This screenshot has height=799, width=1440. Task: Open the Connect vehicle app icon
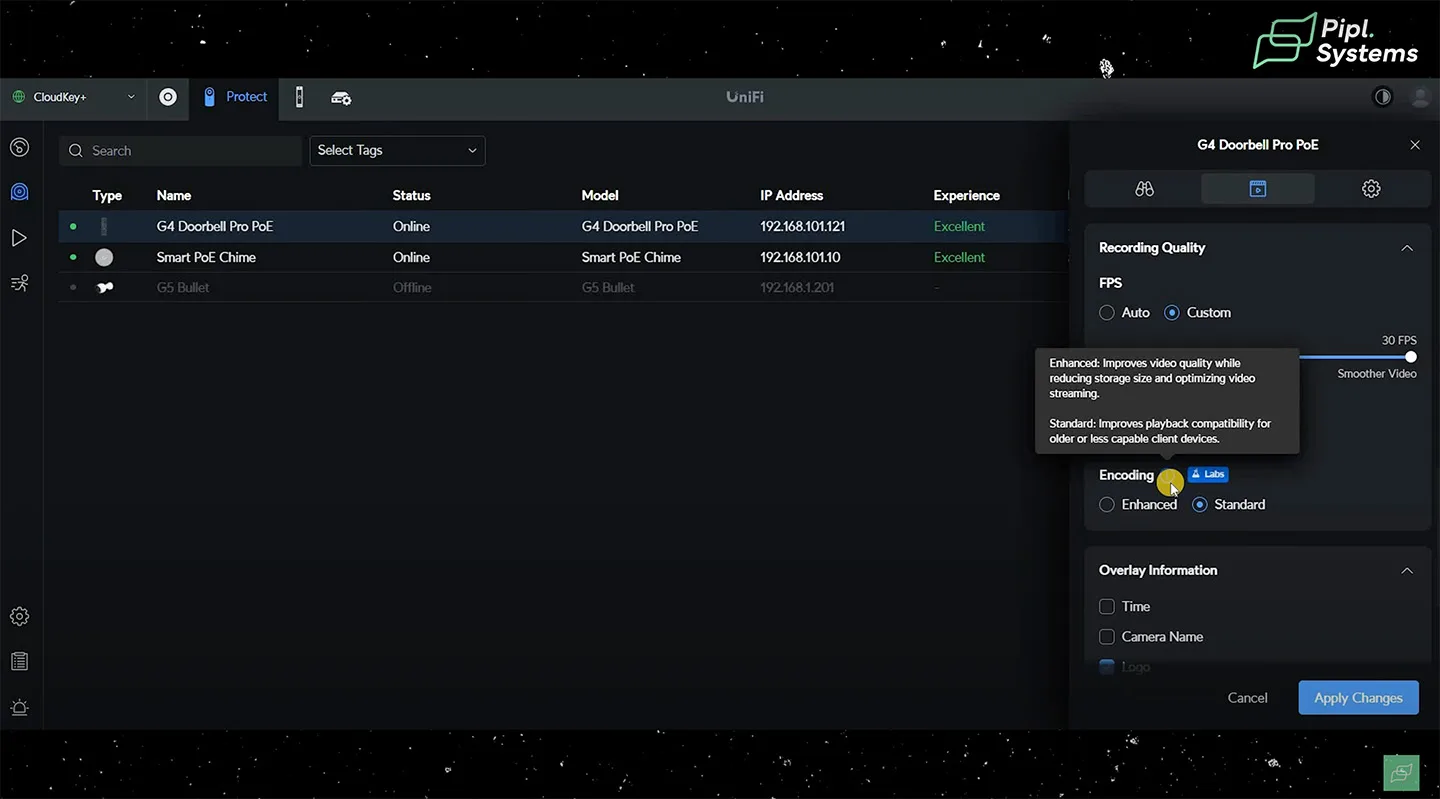point(341,98)
